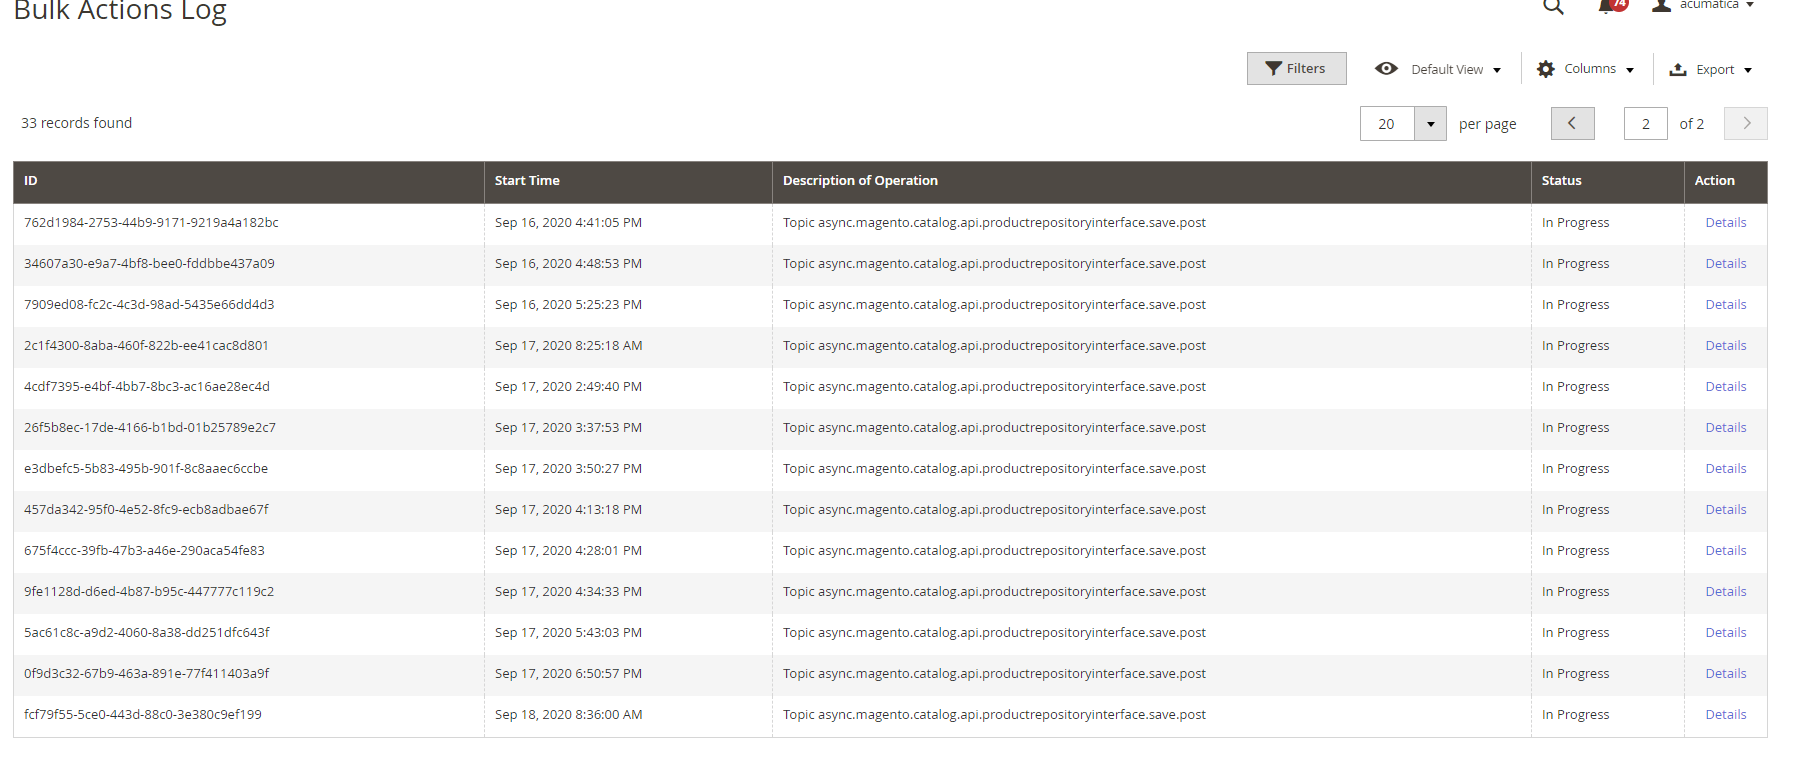Click the Columns gear icon
Image resolution: width=1796 pixels, height=765 pixels.
tap(1546, 69)
